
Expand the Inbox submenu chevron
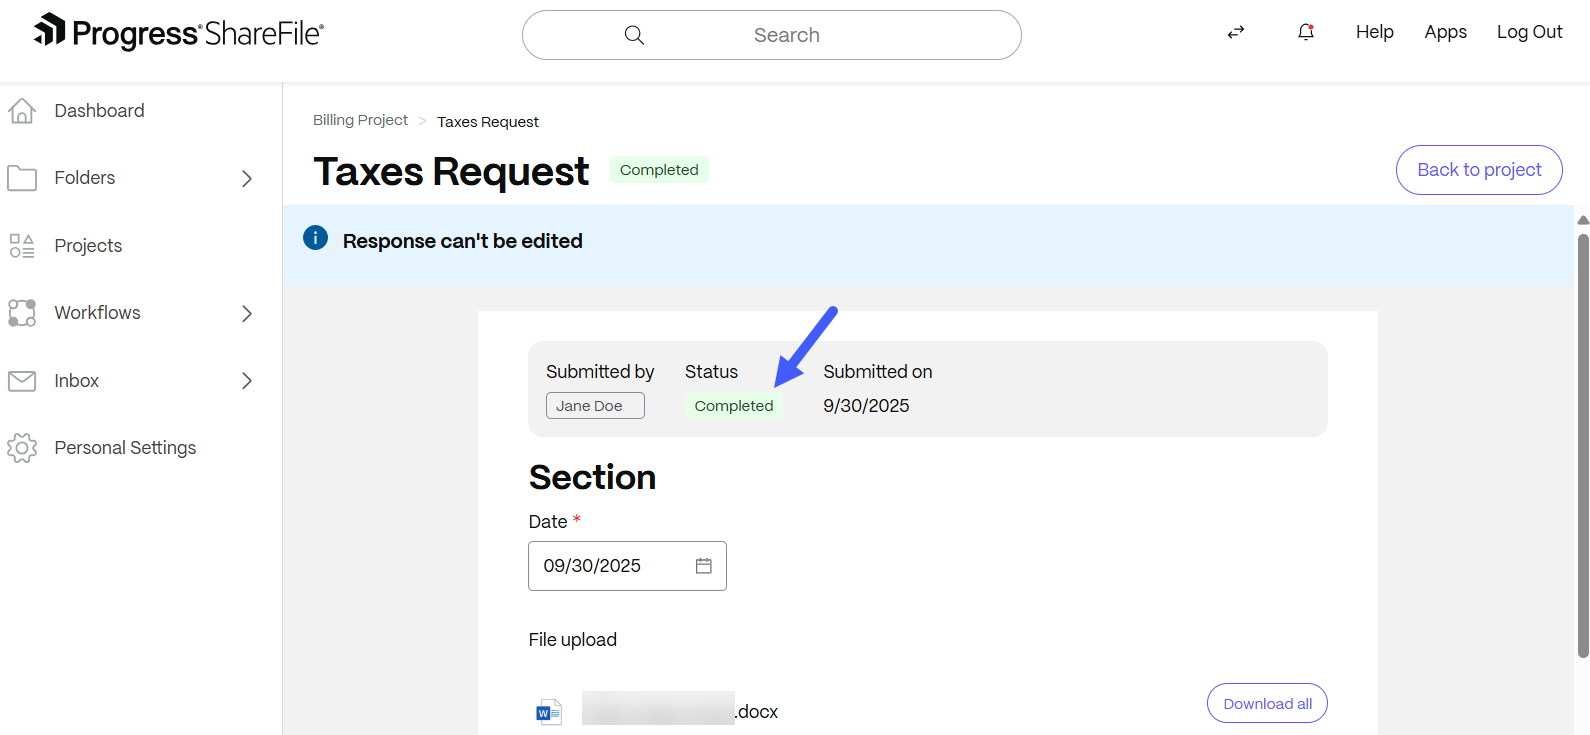click(x=247, y=381)
